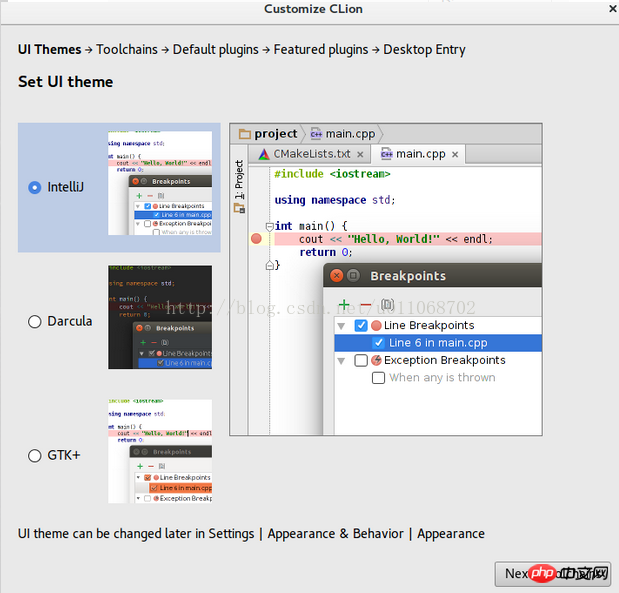The width and height of the screenshot is (619, 593).
Task: Toggle the When any is thrown checkbox
Action: [x=378, y=378]
